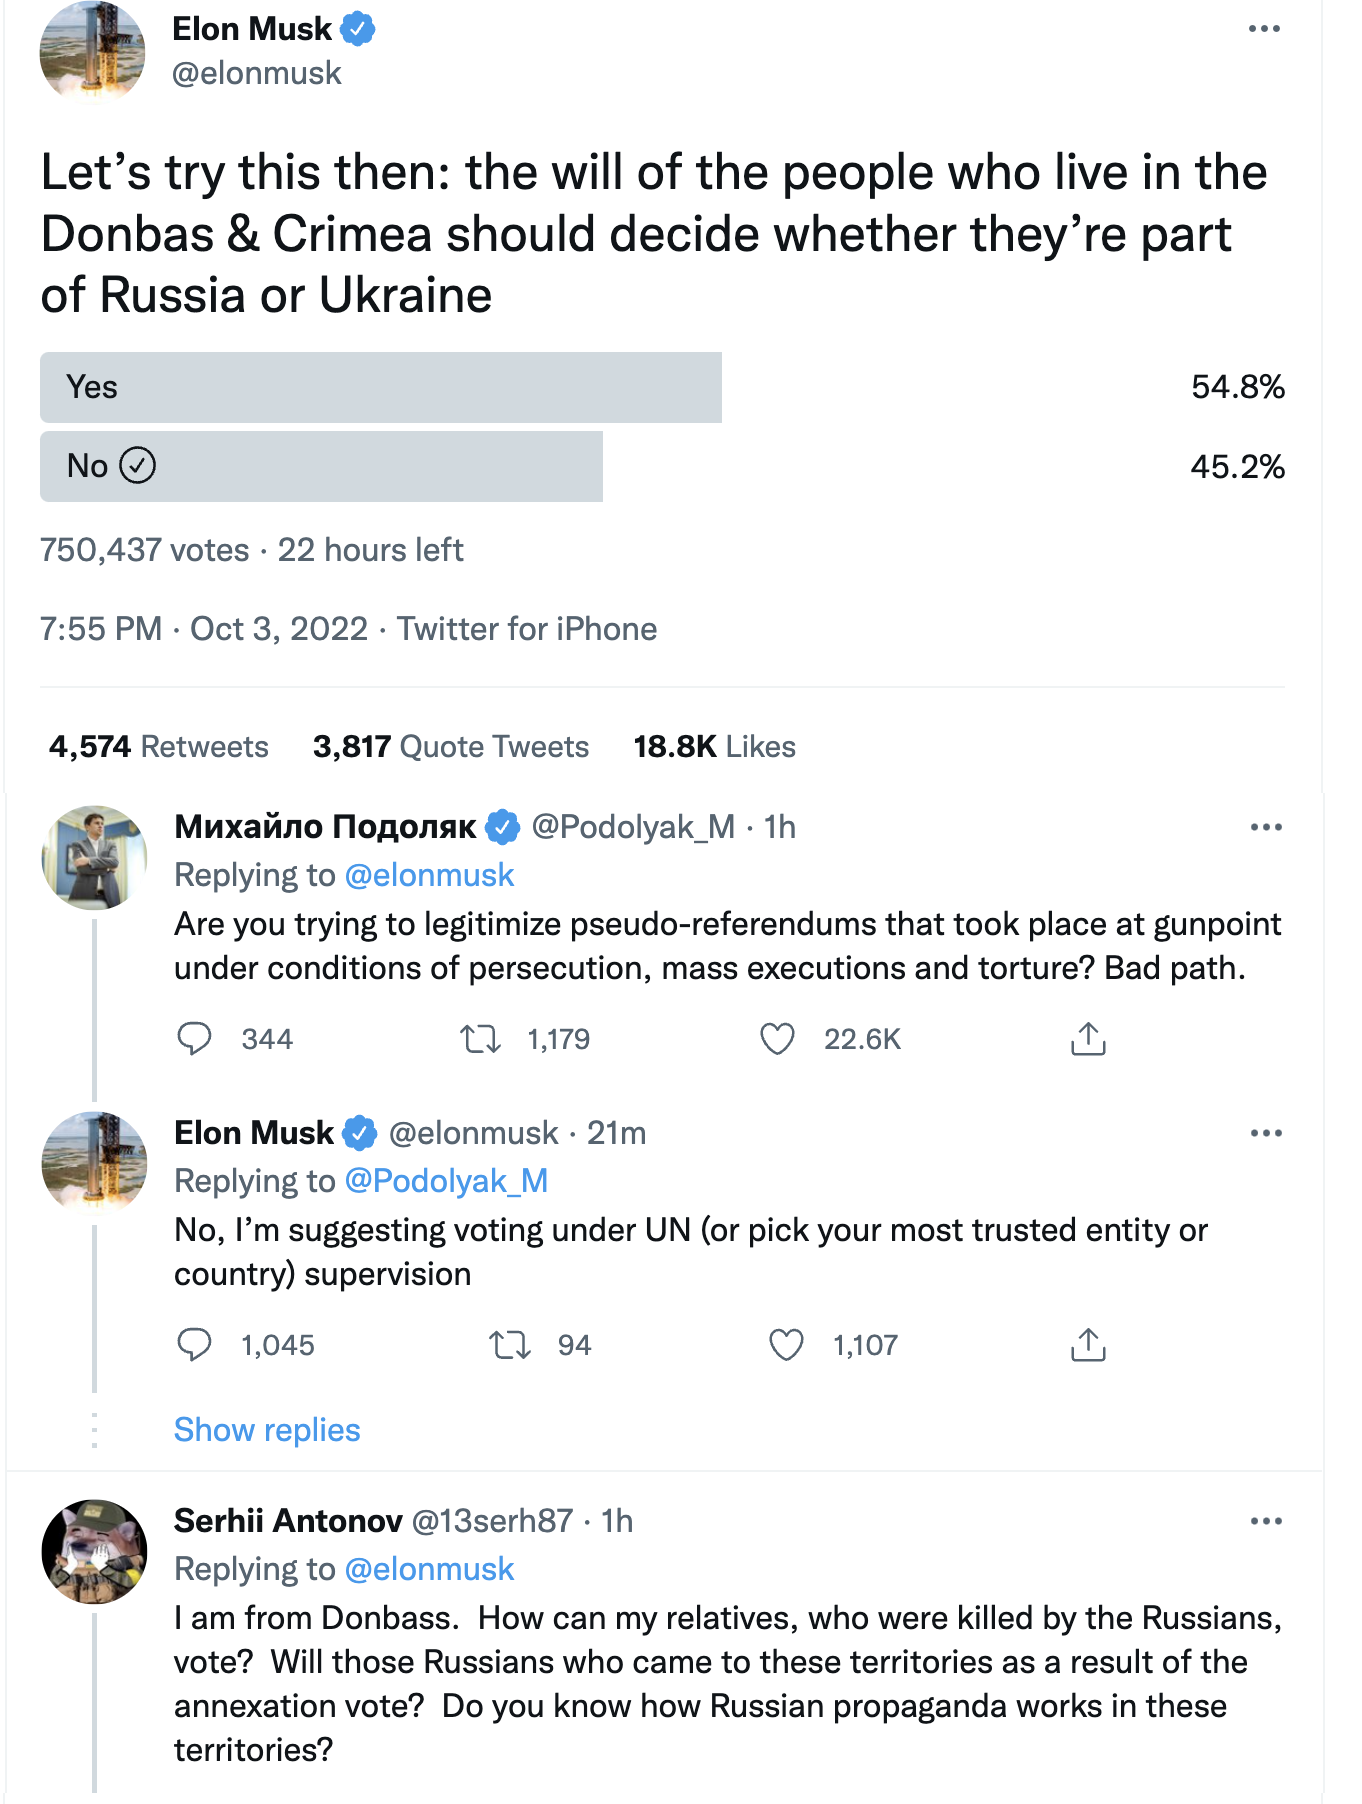
Task: Open Serhii Antonov's profile picture
Action: point(94,1551)
